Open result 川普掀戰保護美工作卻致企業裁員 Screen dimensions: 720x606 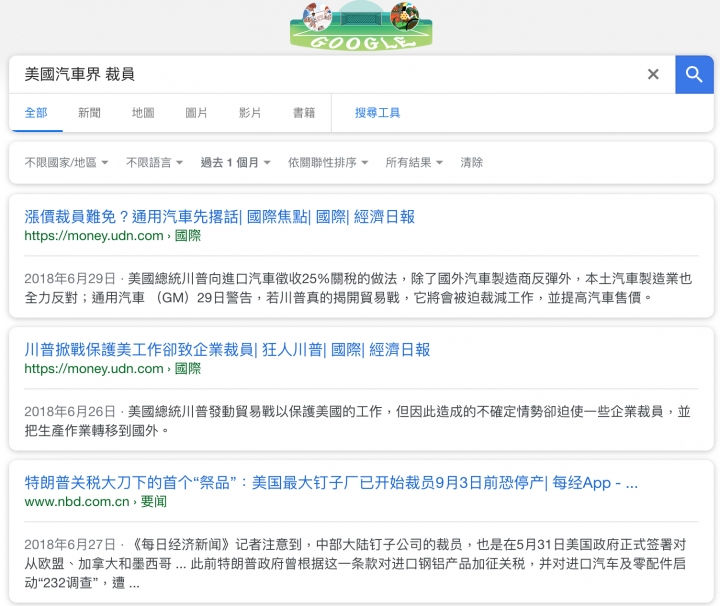(x=227, y=350)
